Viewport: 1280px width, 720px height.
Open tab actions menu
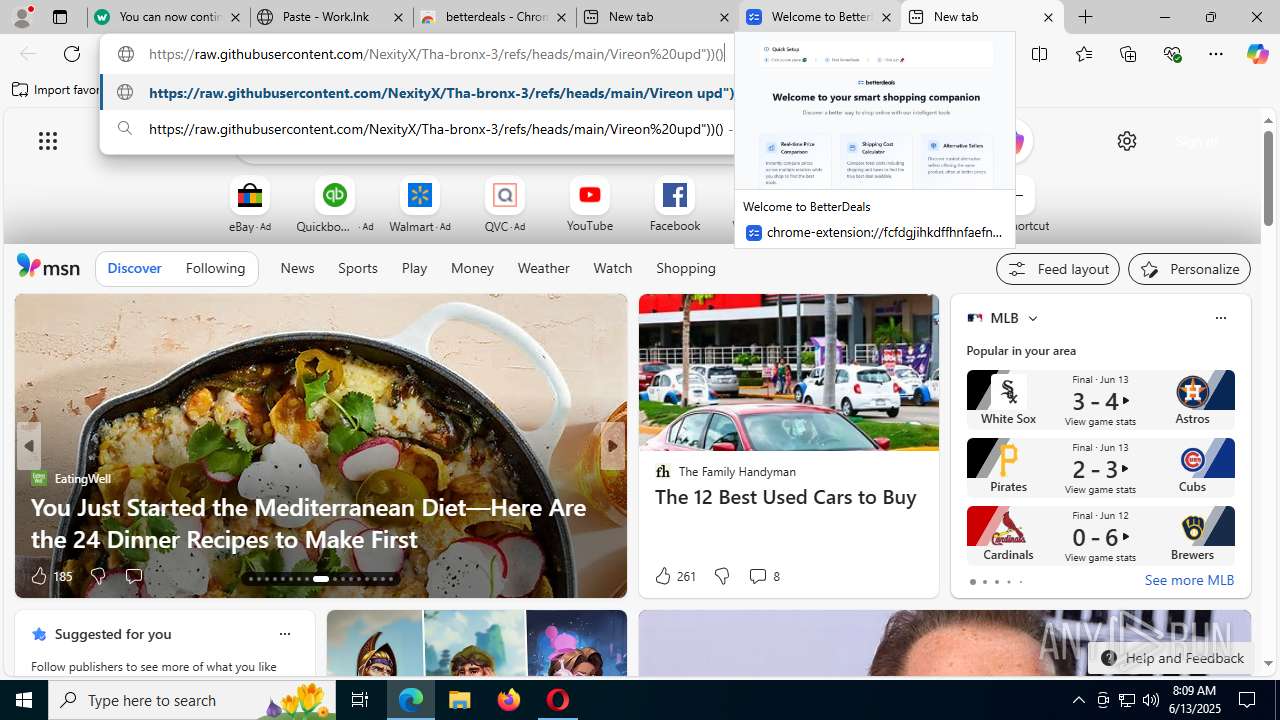pos(60,17)
